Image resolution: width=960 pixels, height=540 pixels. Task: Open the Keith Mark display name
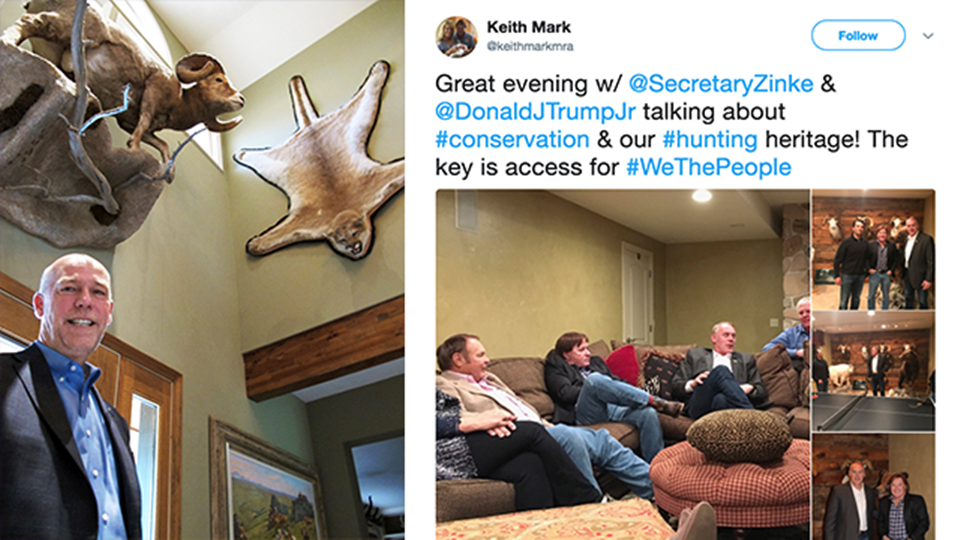[x=528, y=27]
